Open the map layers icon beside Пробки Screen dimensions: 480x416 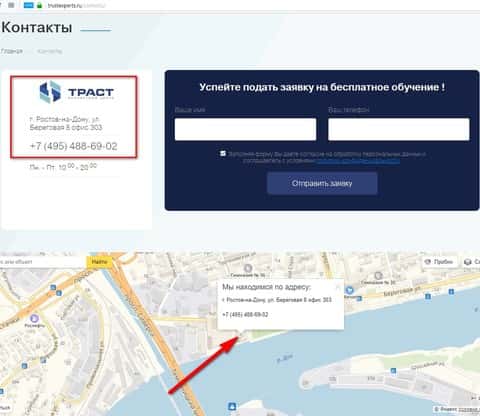[x=468, y=262]
